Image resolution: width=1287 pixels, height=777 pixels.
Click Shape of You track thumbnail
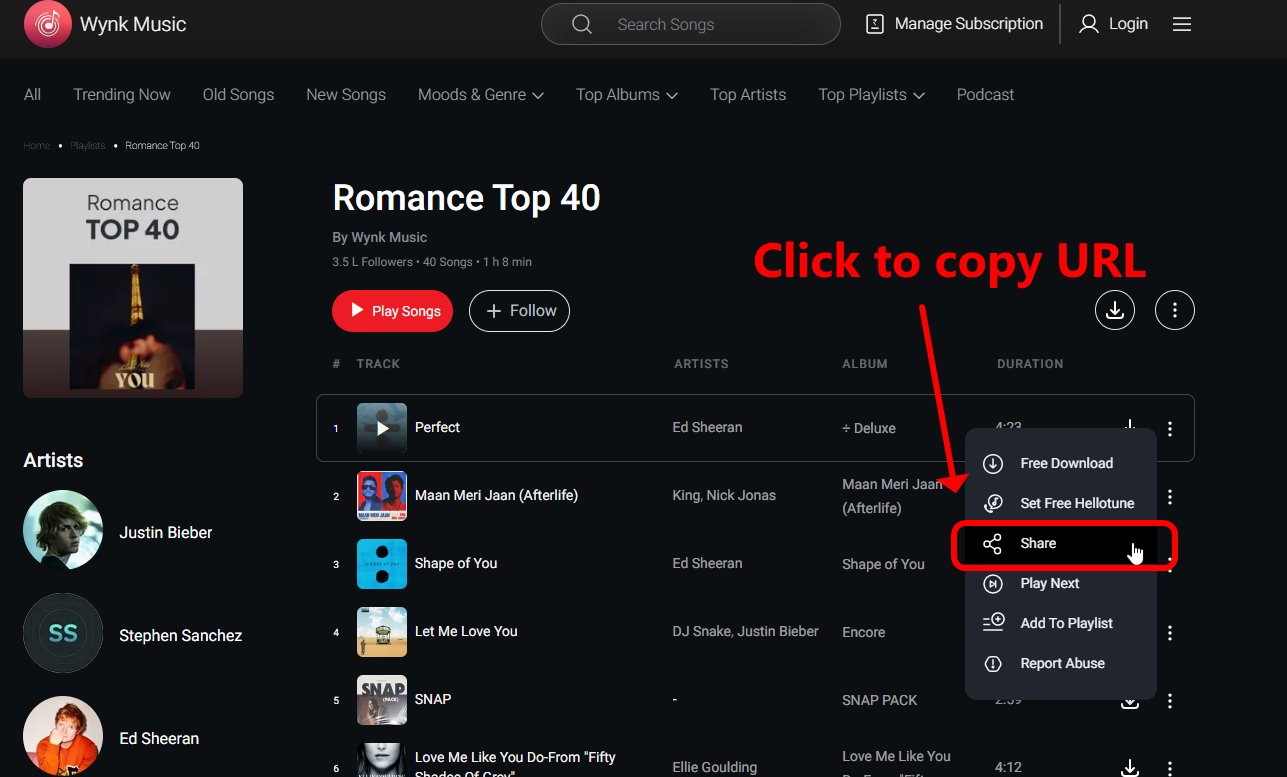382,564
